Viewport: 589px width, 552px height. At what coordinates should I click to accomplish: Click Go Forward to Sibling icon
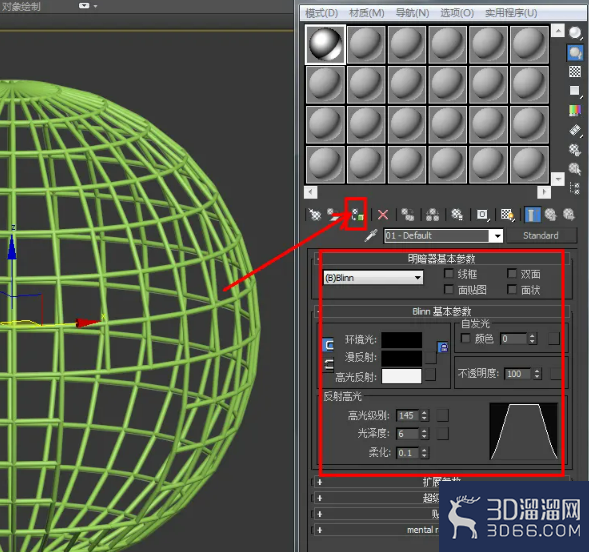(569, 215)
